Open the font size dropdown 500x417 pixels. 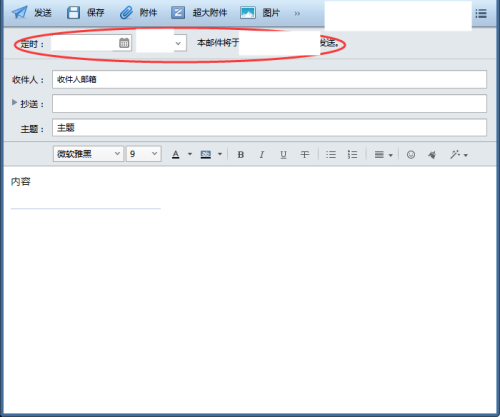(144, 154)
